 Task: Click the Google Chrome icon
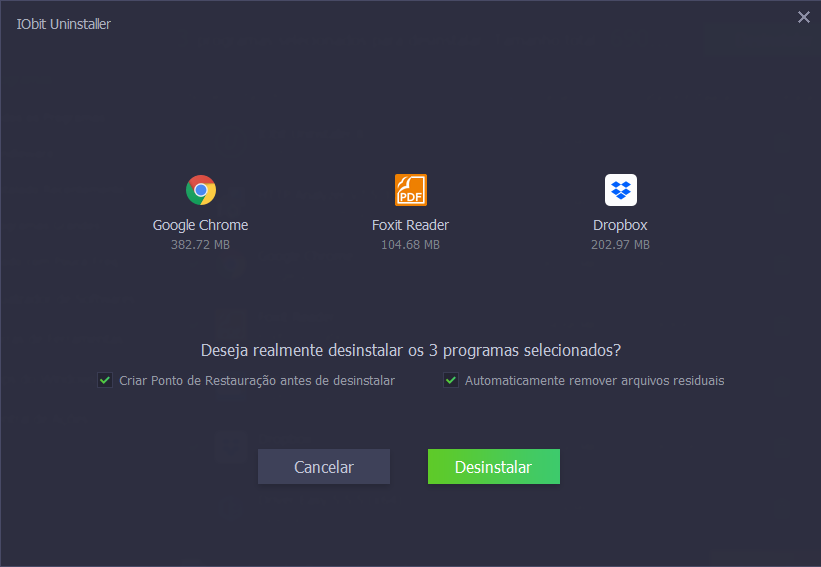(x=201, y=190)
